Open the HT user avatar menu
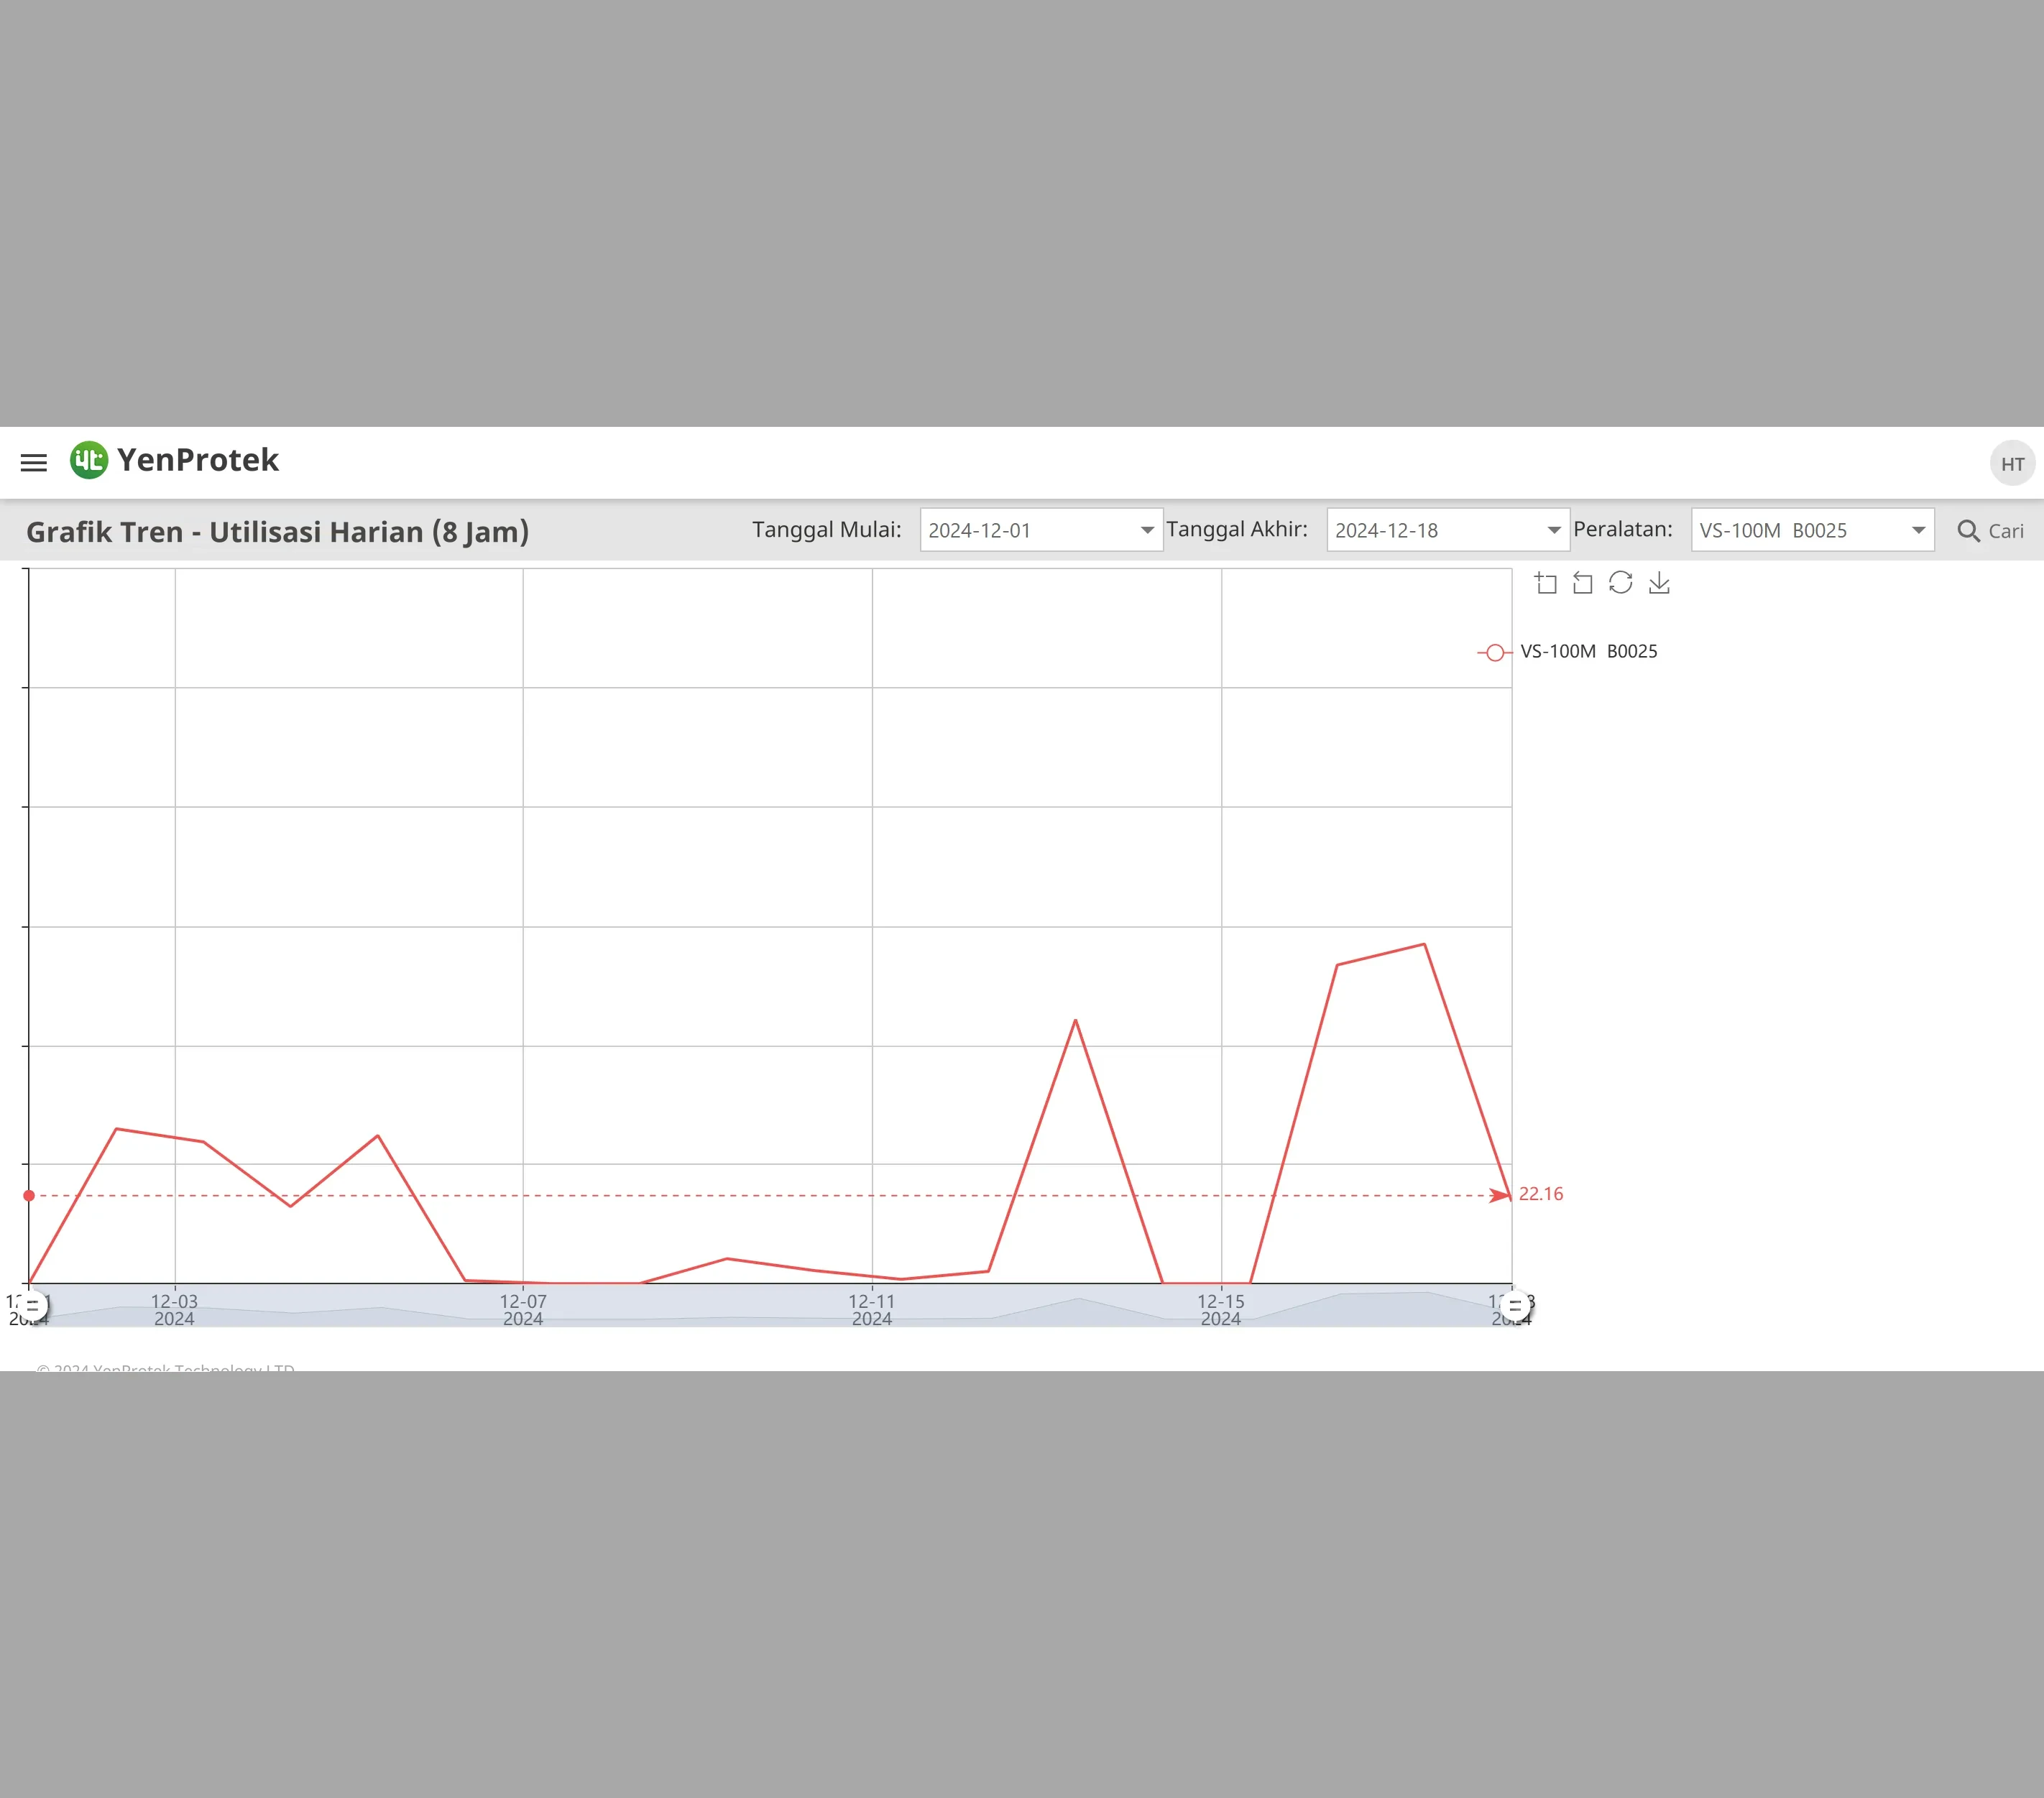Screen dimensions: 2044x1798 pos(2012,464)
